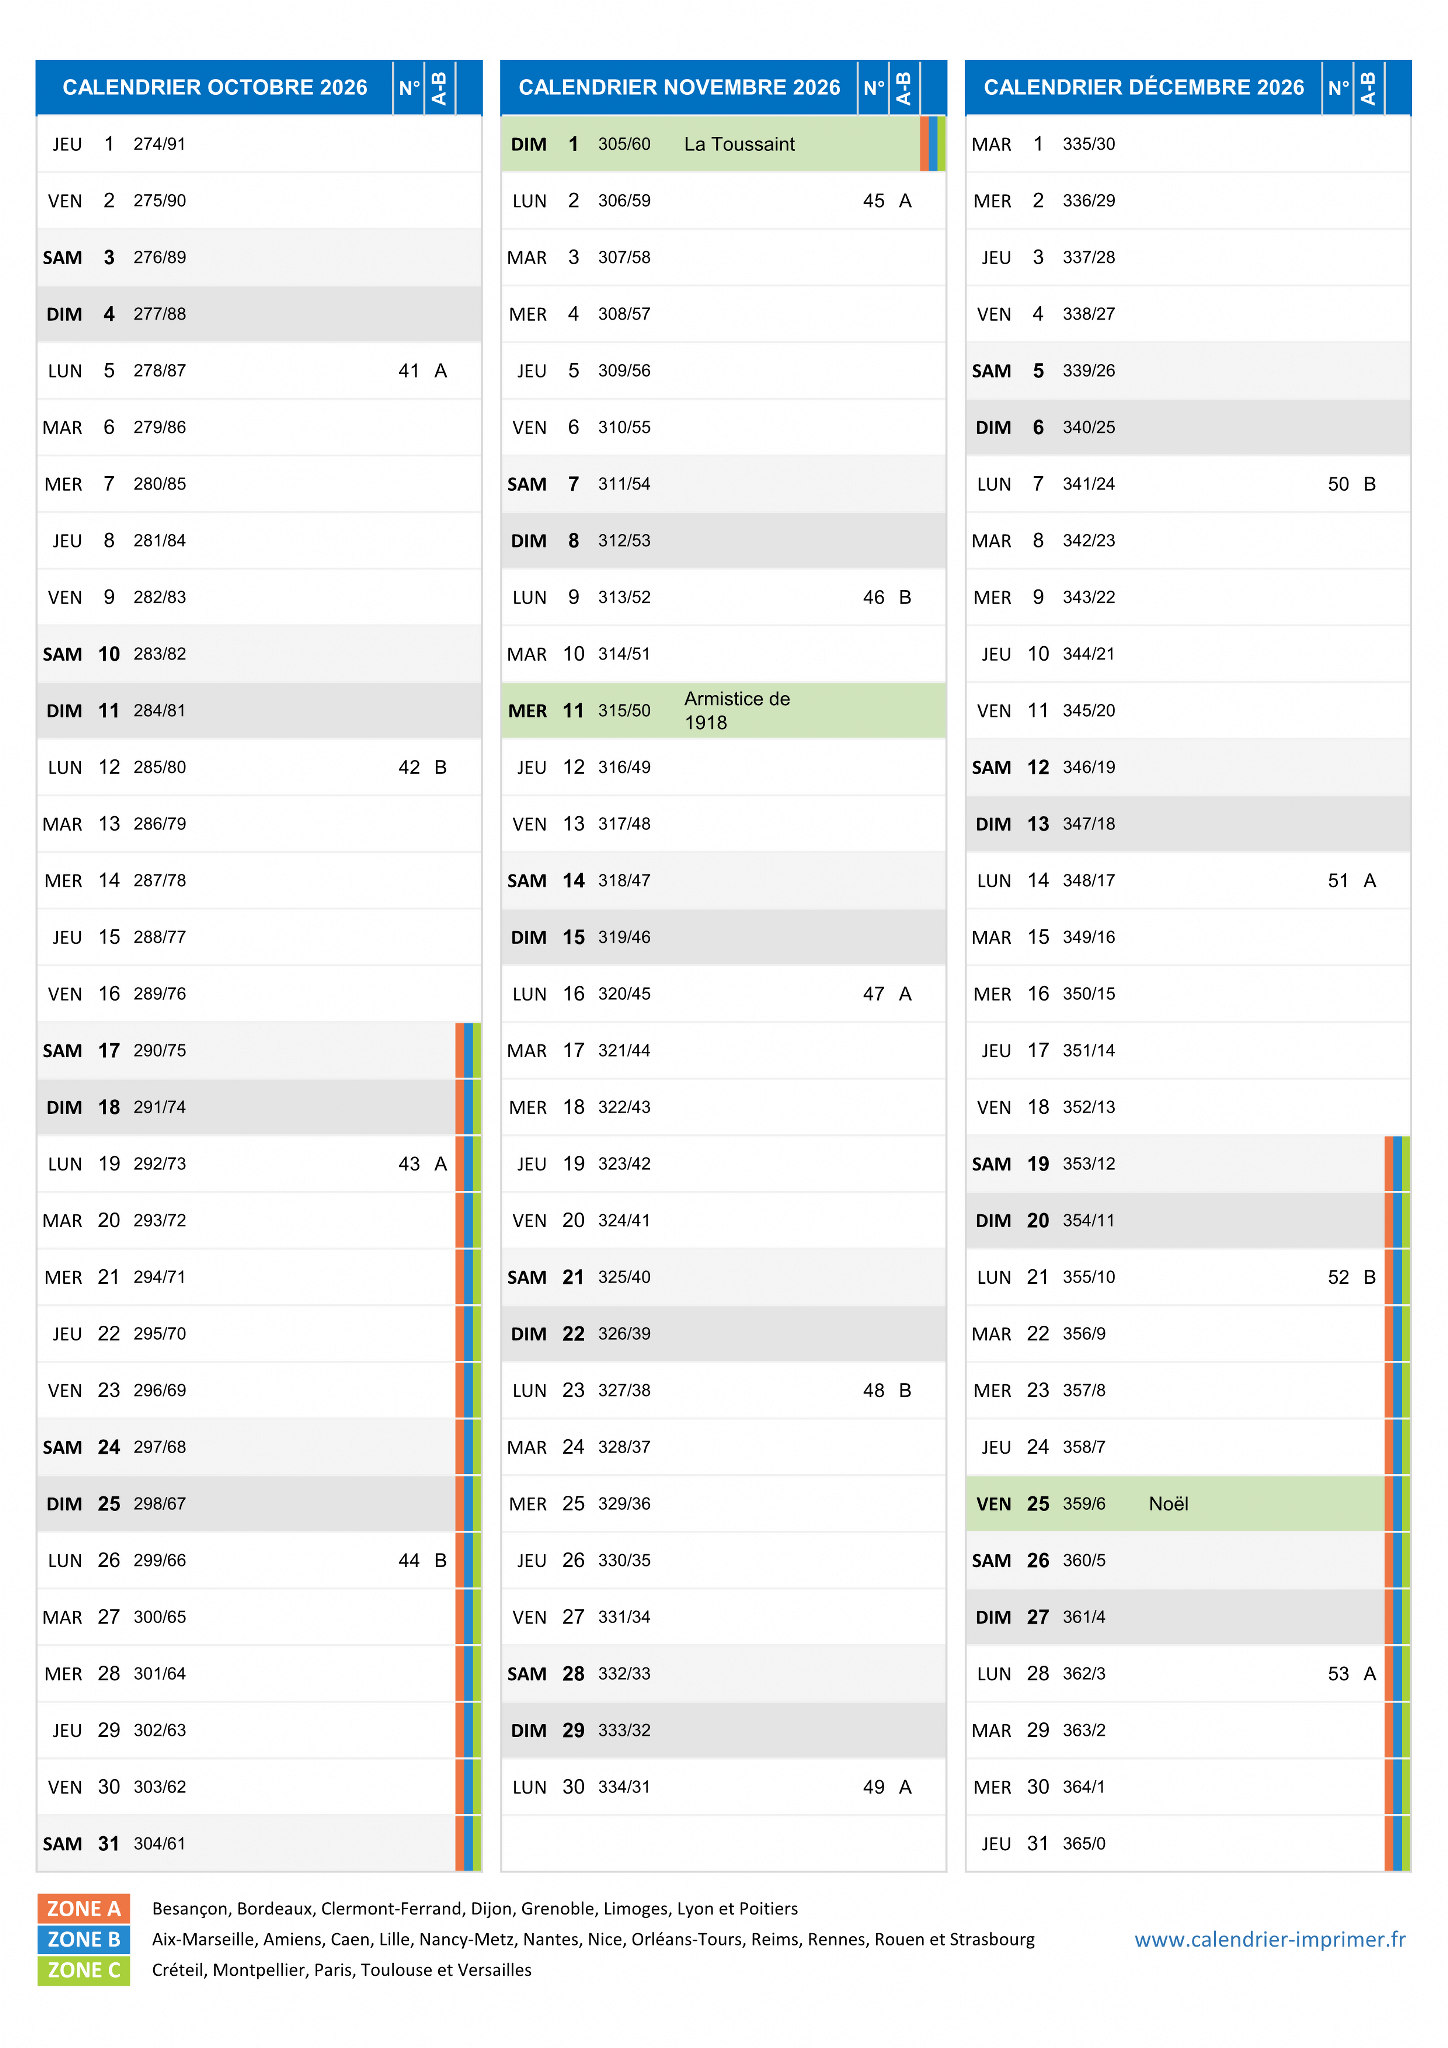The width and height of the screenshot is (1448, 2048).
Task: Select the CALENDRIER OCTOBRE 2026 header
Action: point(215,88)
